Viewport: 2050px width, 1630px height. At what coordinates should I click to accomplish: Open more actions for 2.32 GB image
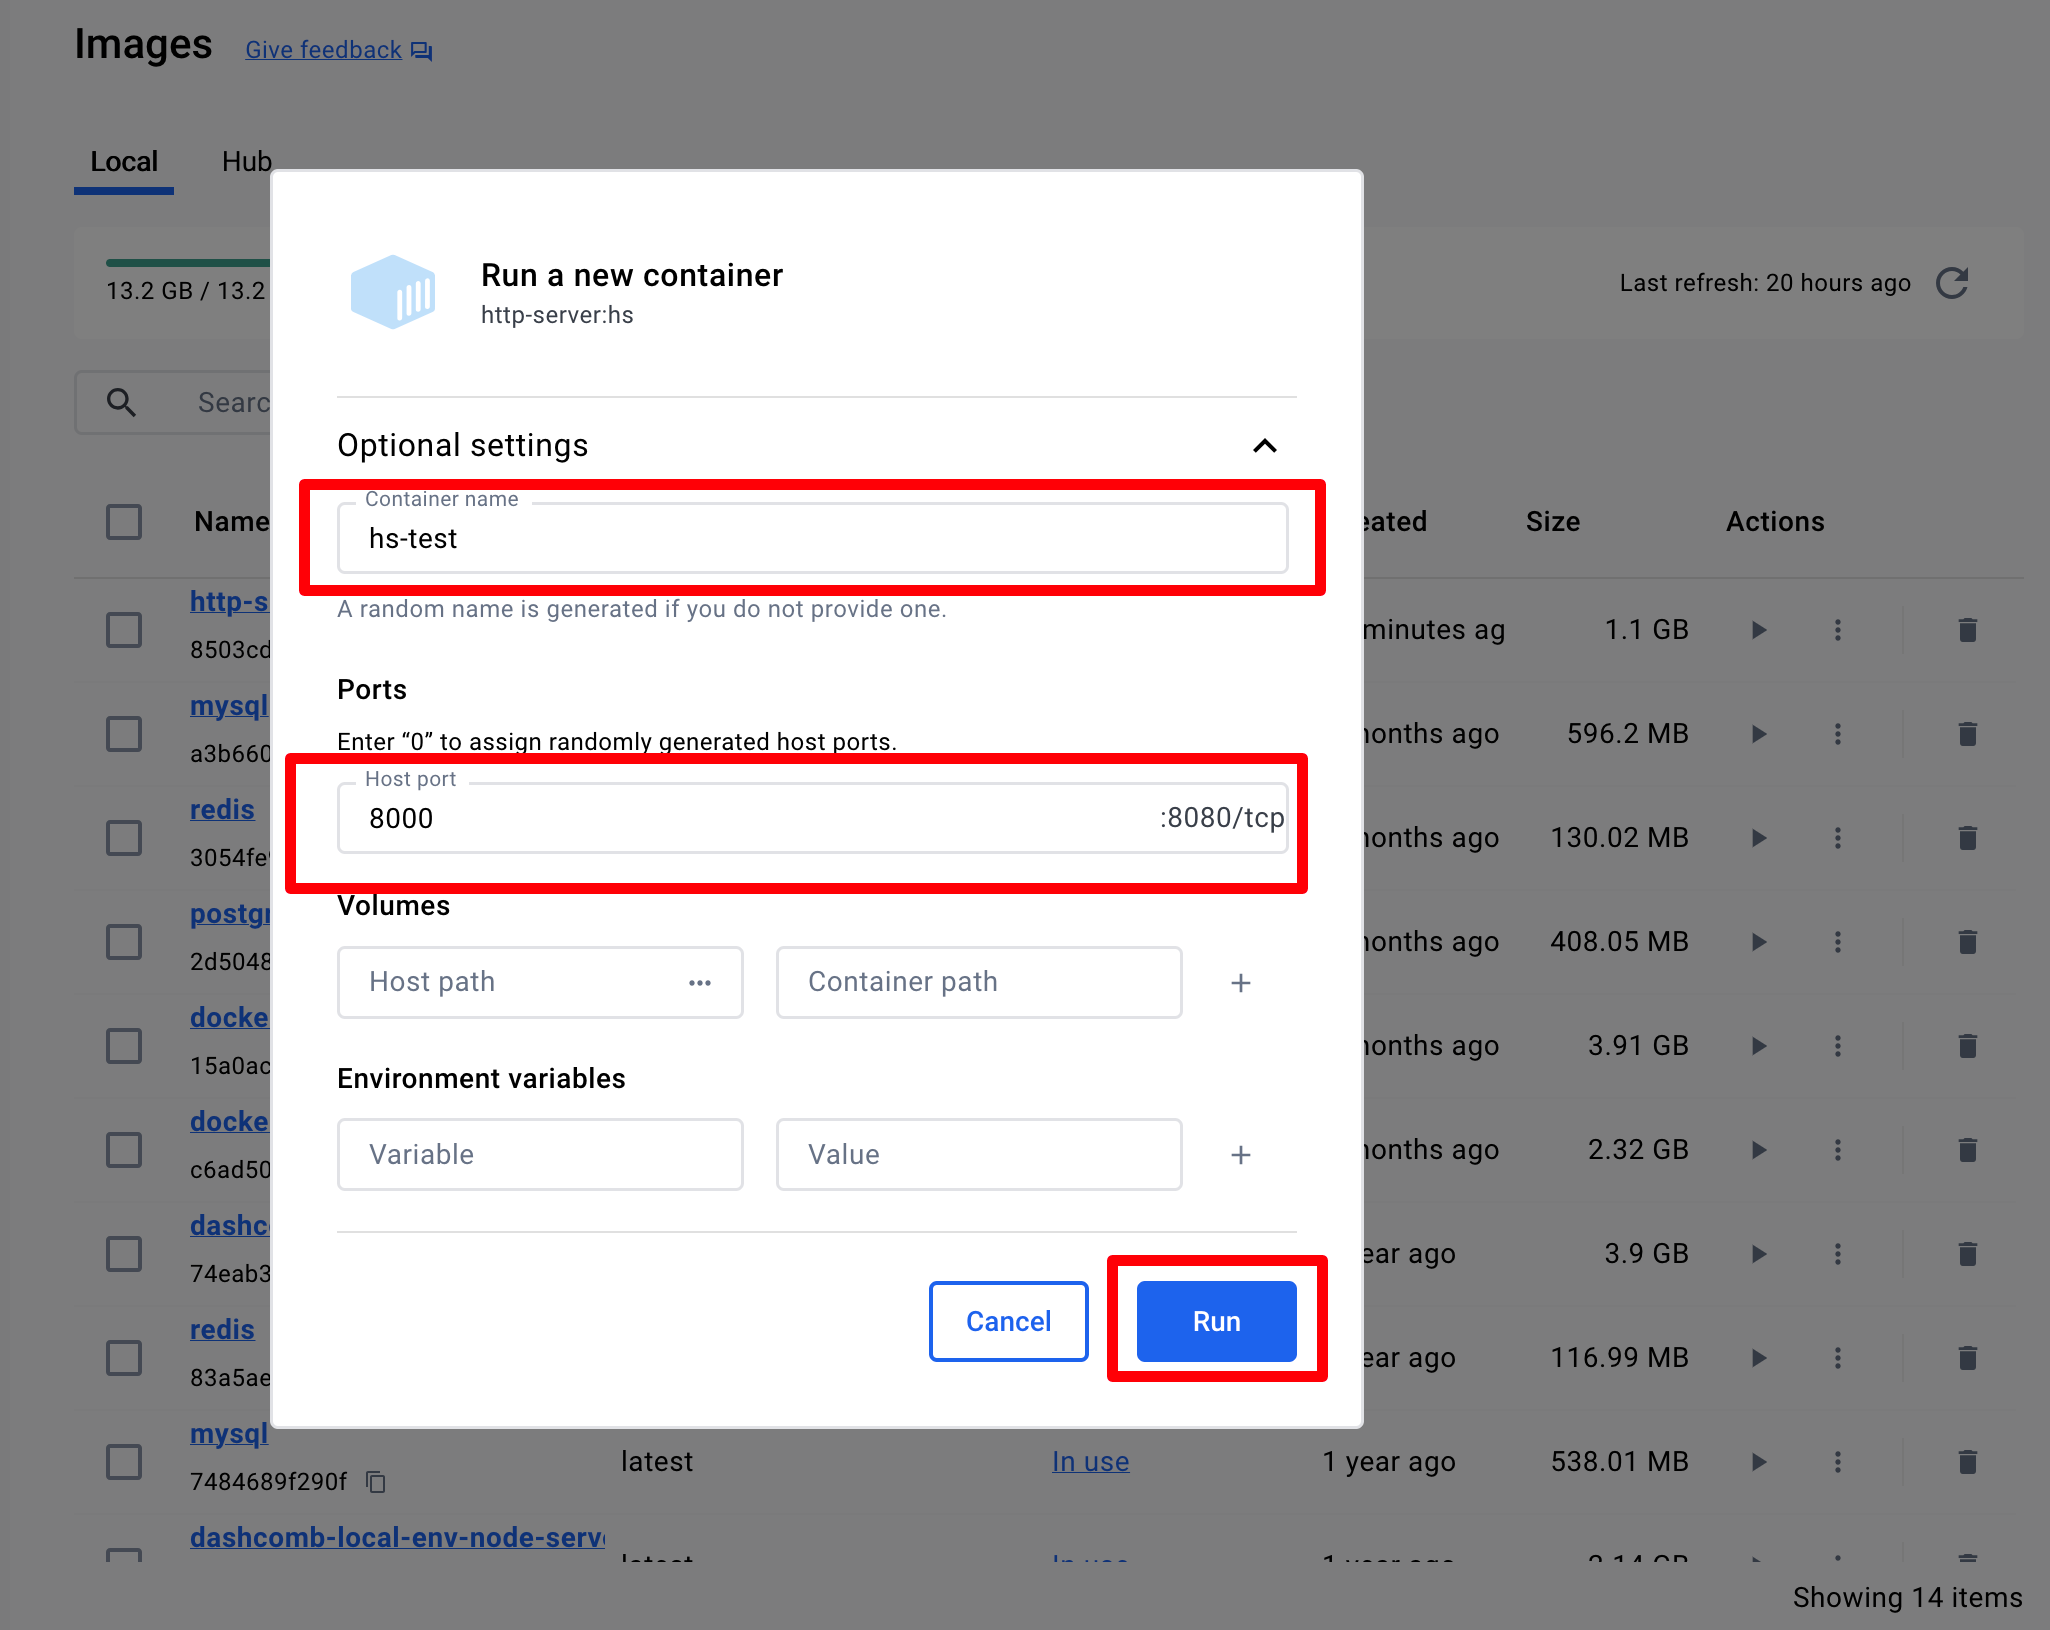pos(1838,1150)
